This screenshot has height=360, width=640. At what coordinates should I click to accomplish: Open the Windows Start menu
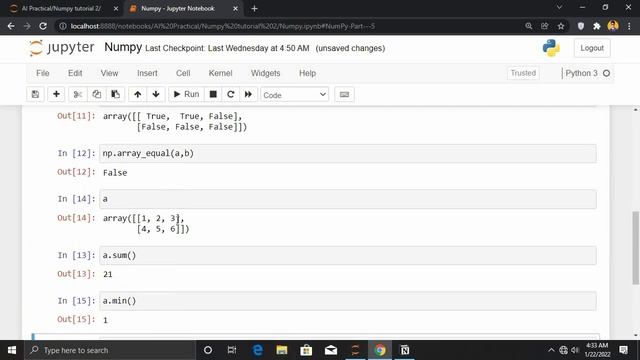click(x=12, y=350)
